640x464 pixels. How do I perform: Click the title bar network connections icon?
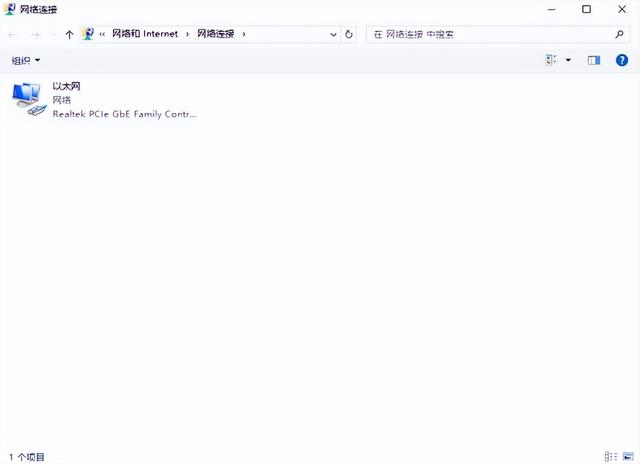pyautogui.click(x=9, y=9)
